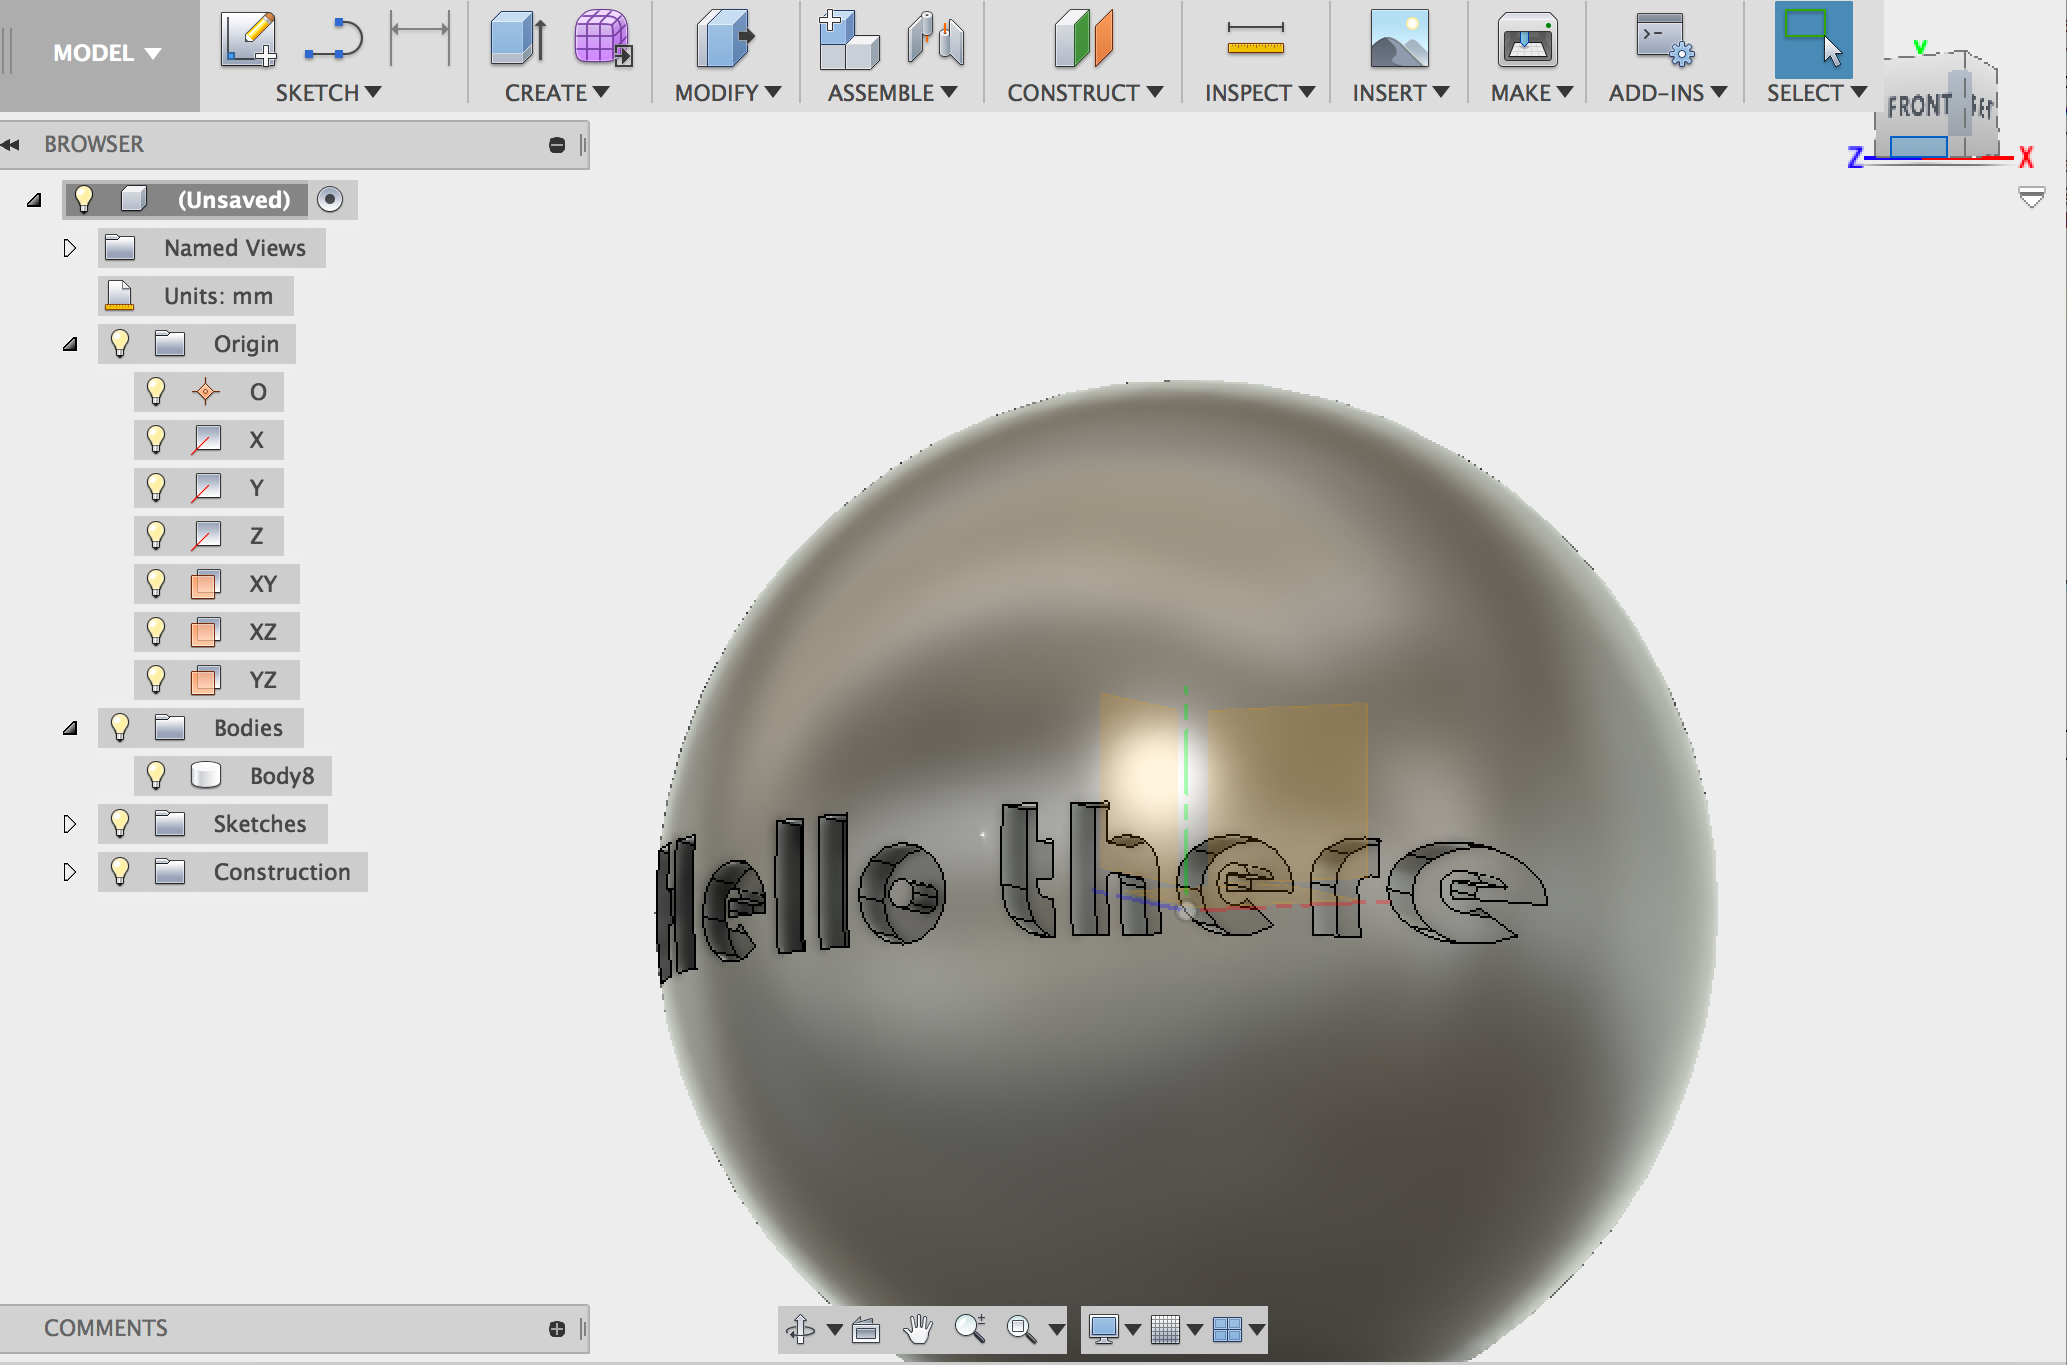The image size is (2067, 1365).
Task: Click the Press Pull modify icon
Action: 725,40
